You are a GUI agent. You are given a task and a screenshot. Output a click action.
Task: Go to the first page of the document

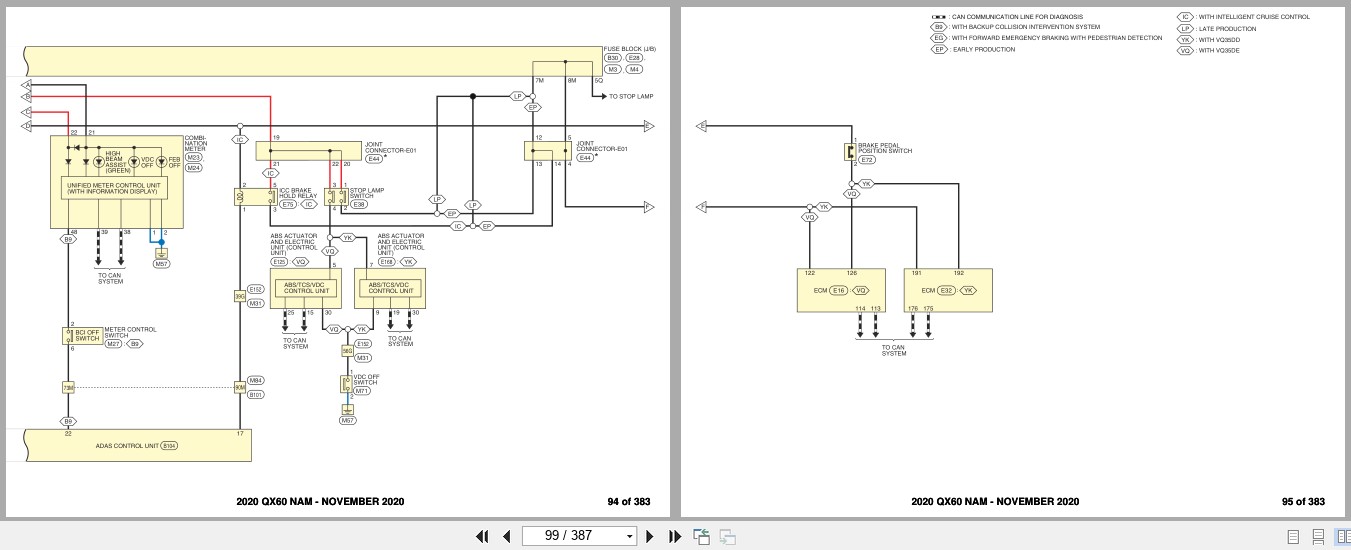[x=482, y=536]
